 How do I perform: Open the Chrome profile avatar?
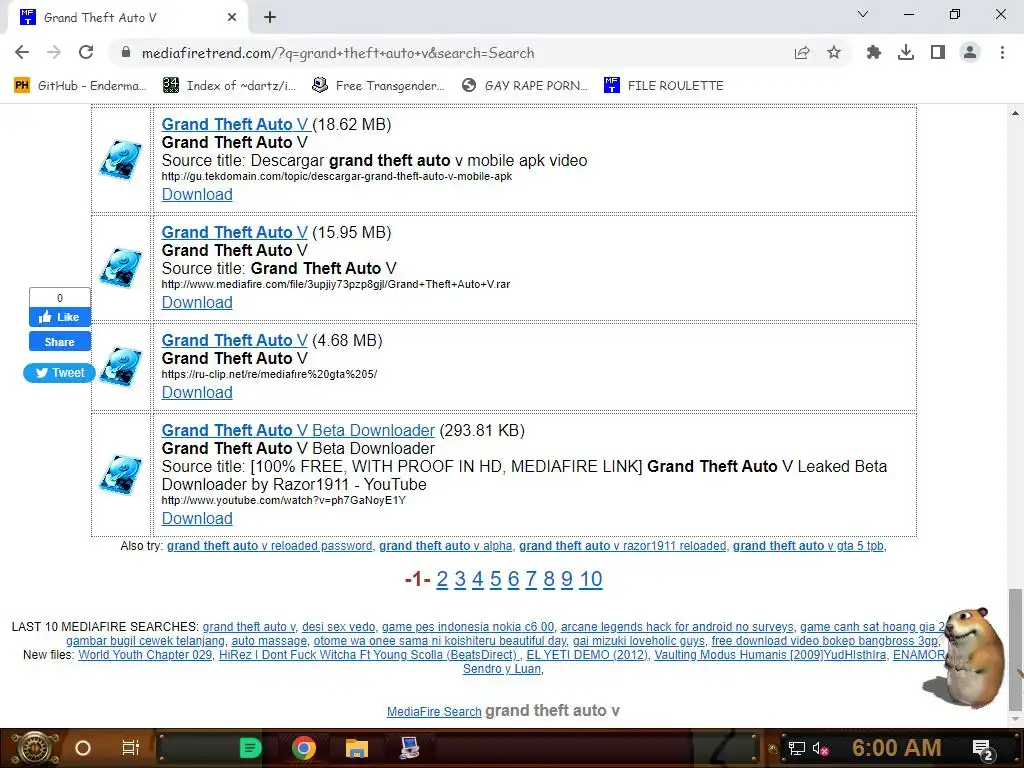click(x=970, y=53)
